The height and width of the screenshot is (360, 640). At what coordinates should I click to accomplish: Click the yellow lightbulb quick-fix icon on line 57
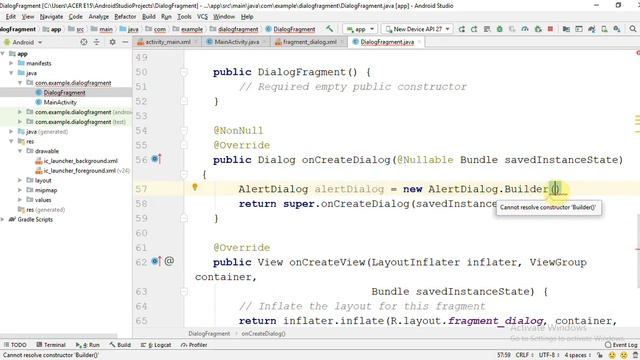point(195,187)
